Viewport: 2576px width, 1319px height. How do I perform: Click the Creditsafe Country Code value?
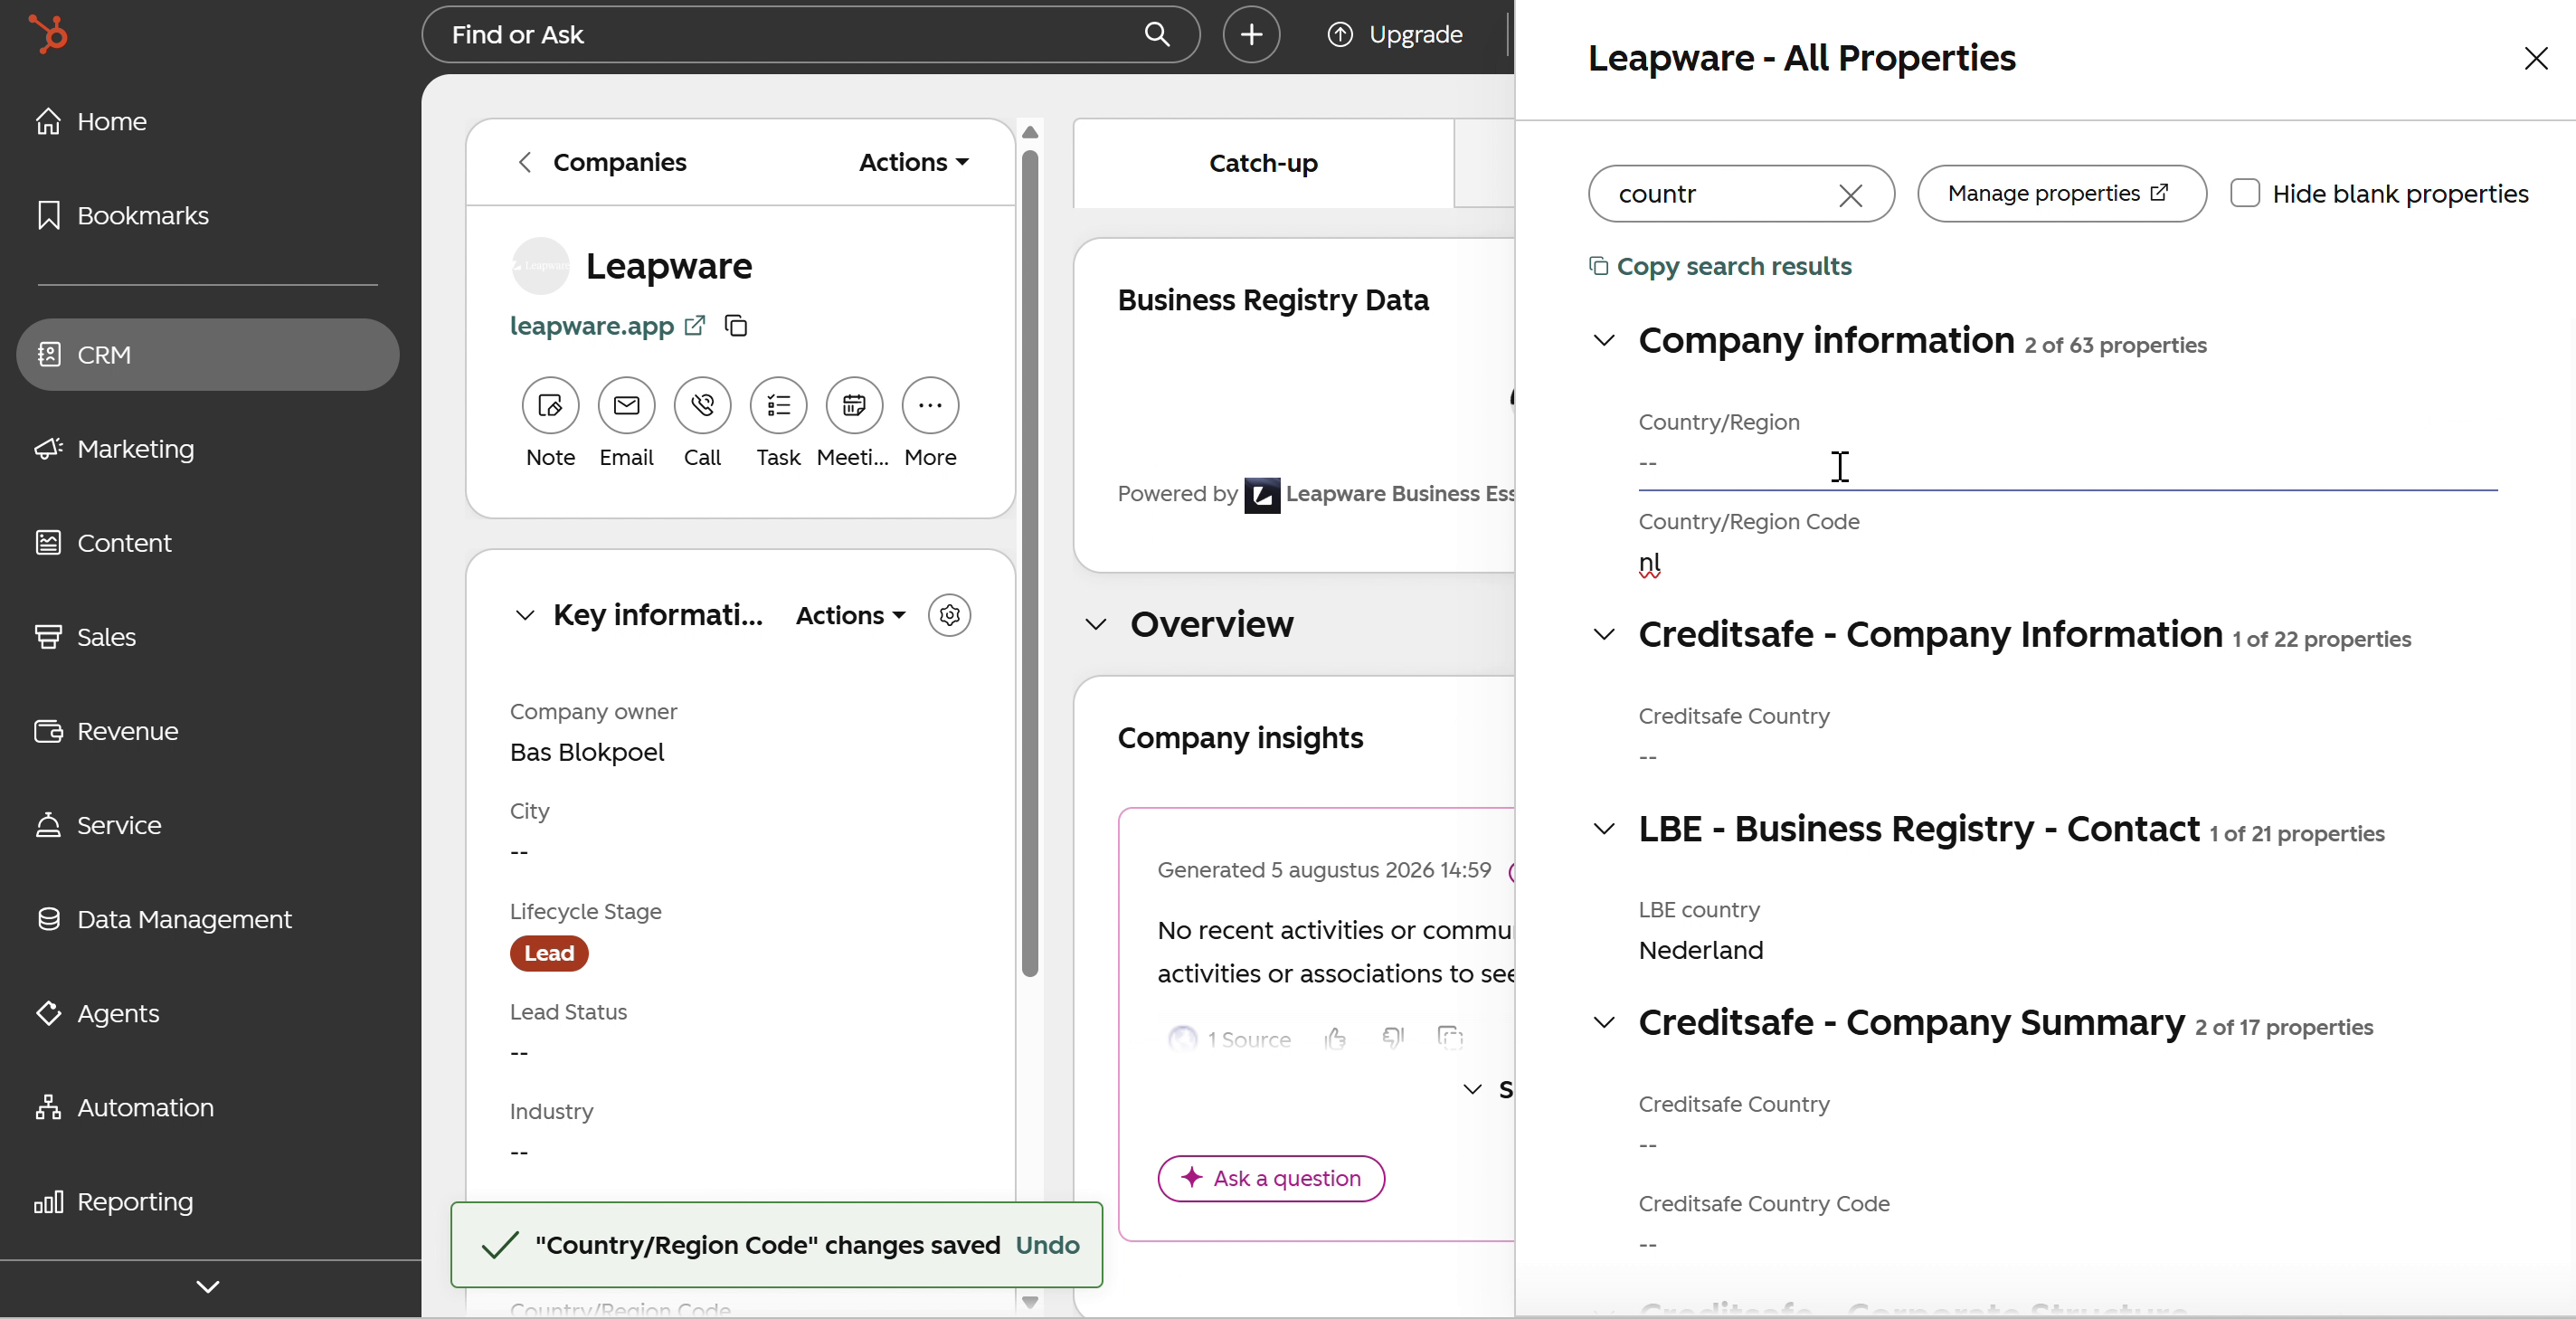(1647, 1245)
